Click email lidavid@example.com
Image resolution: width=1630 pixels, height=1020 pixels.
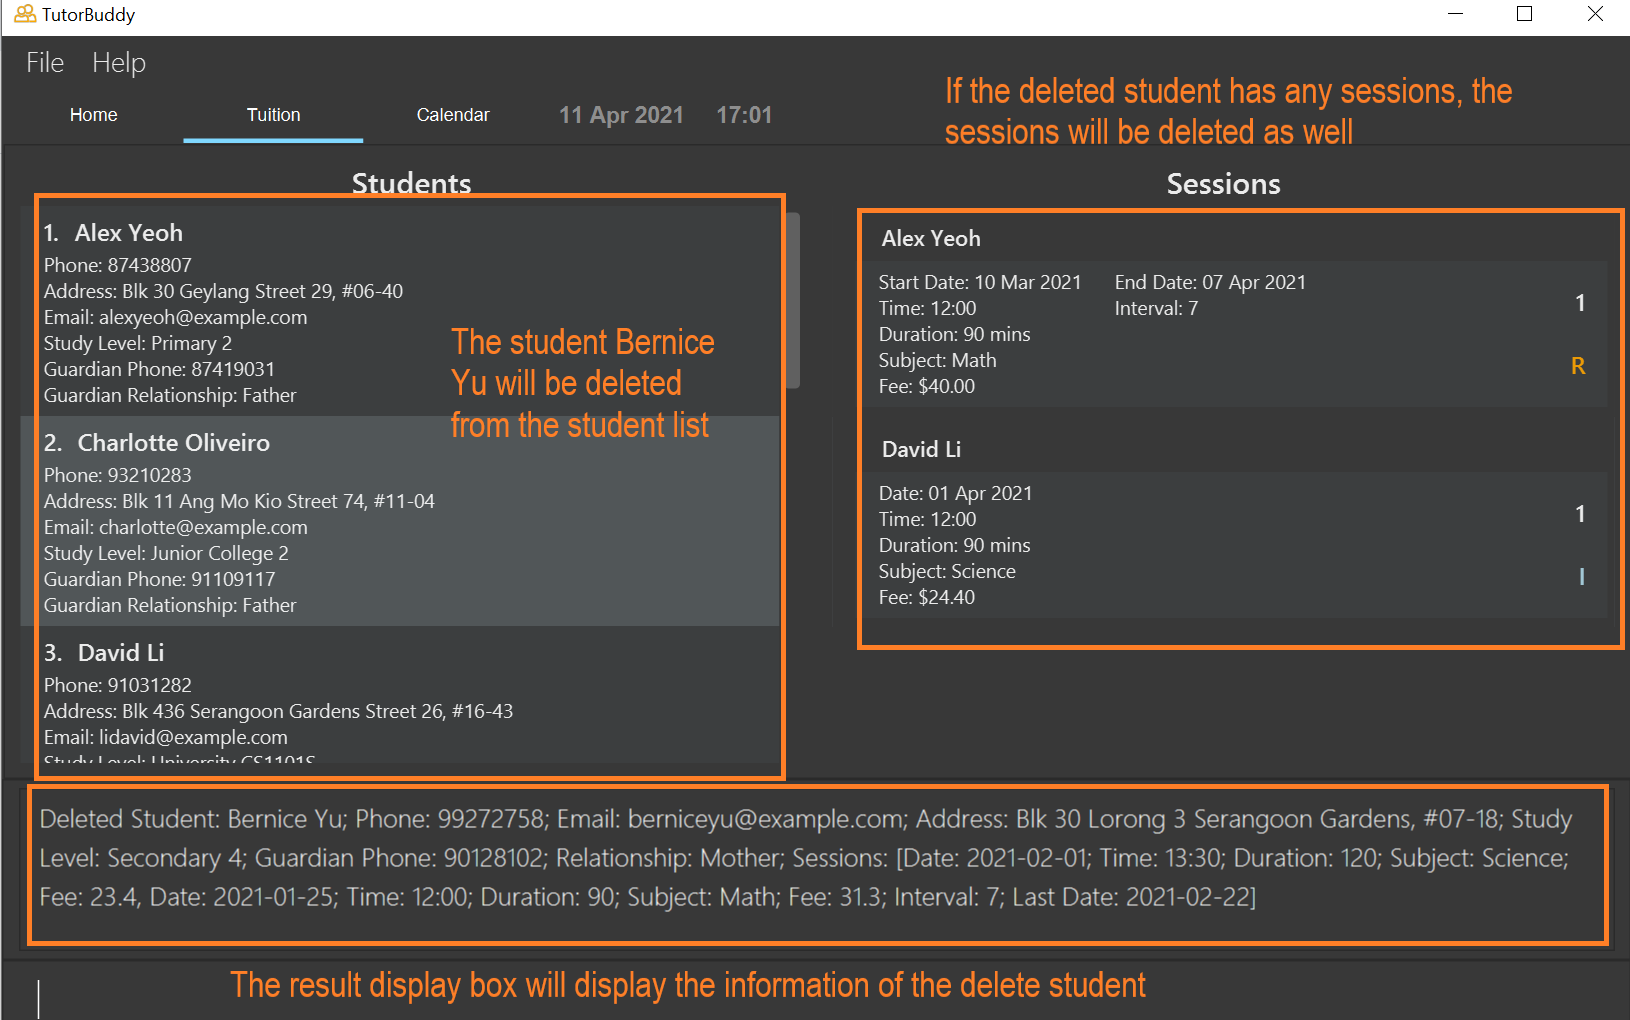pos(193,737)
